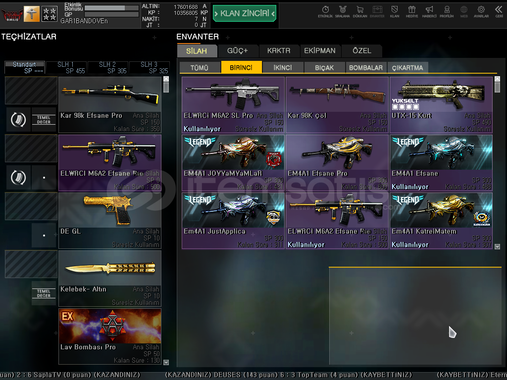Screen dimensions: 507x380
Task: Click the magazine icon beside Kar 98k
Action: 18,120
